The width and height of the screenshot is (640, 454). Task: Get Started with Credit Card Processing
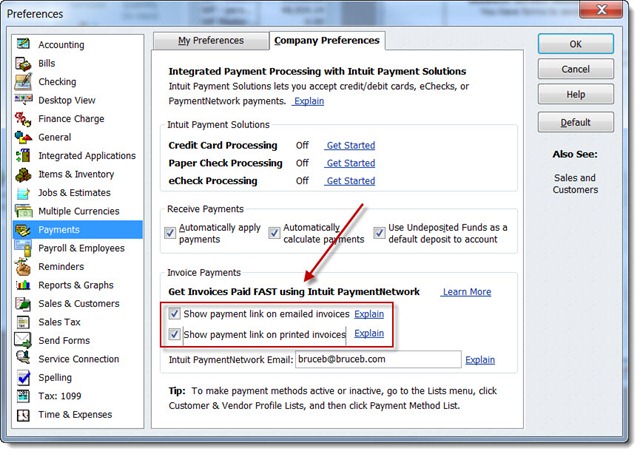[x=350, y=145]
